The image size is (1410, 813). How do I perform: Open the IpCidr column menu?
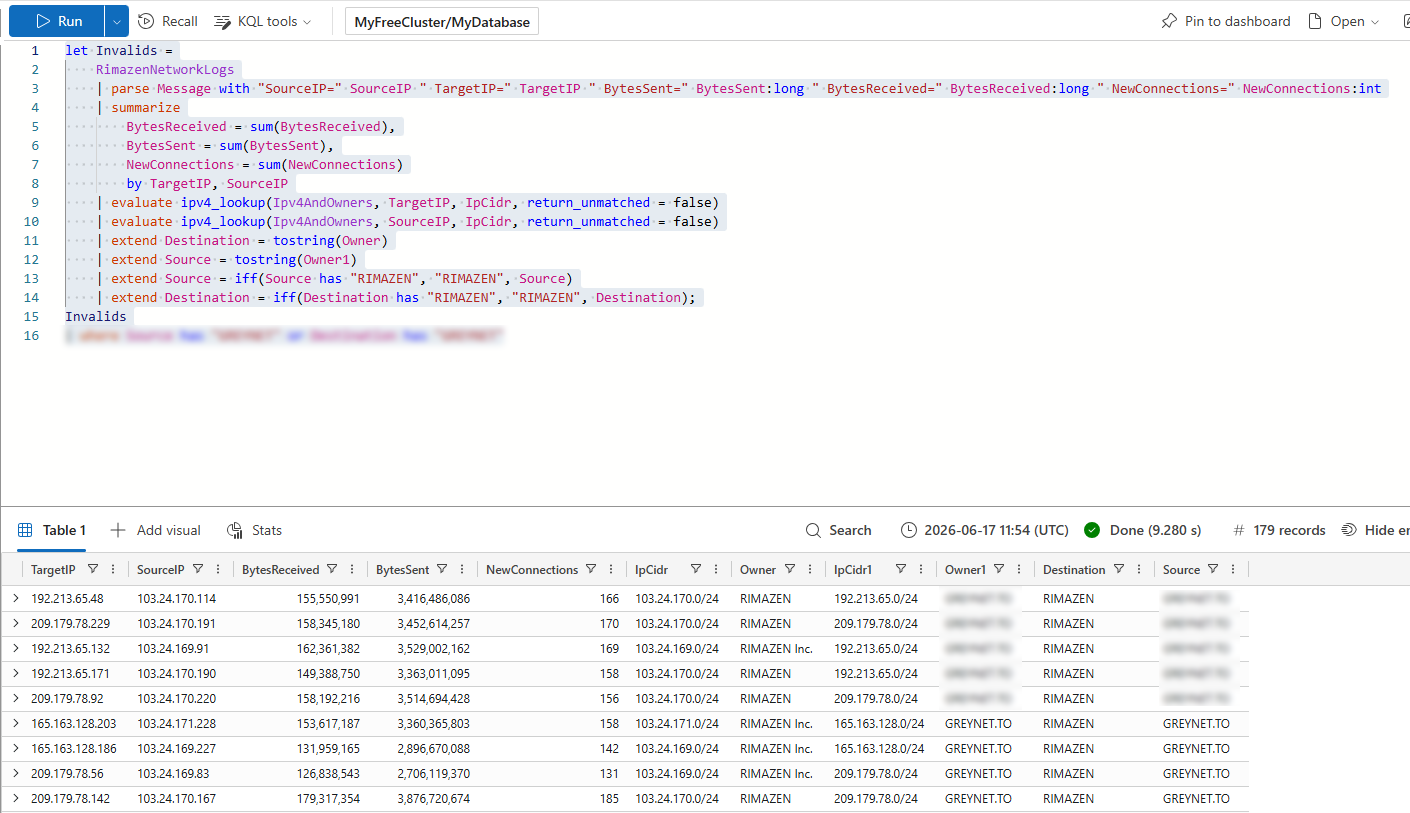[x=716, y=569]
